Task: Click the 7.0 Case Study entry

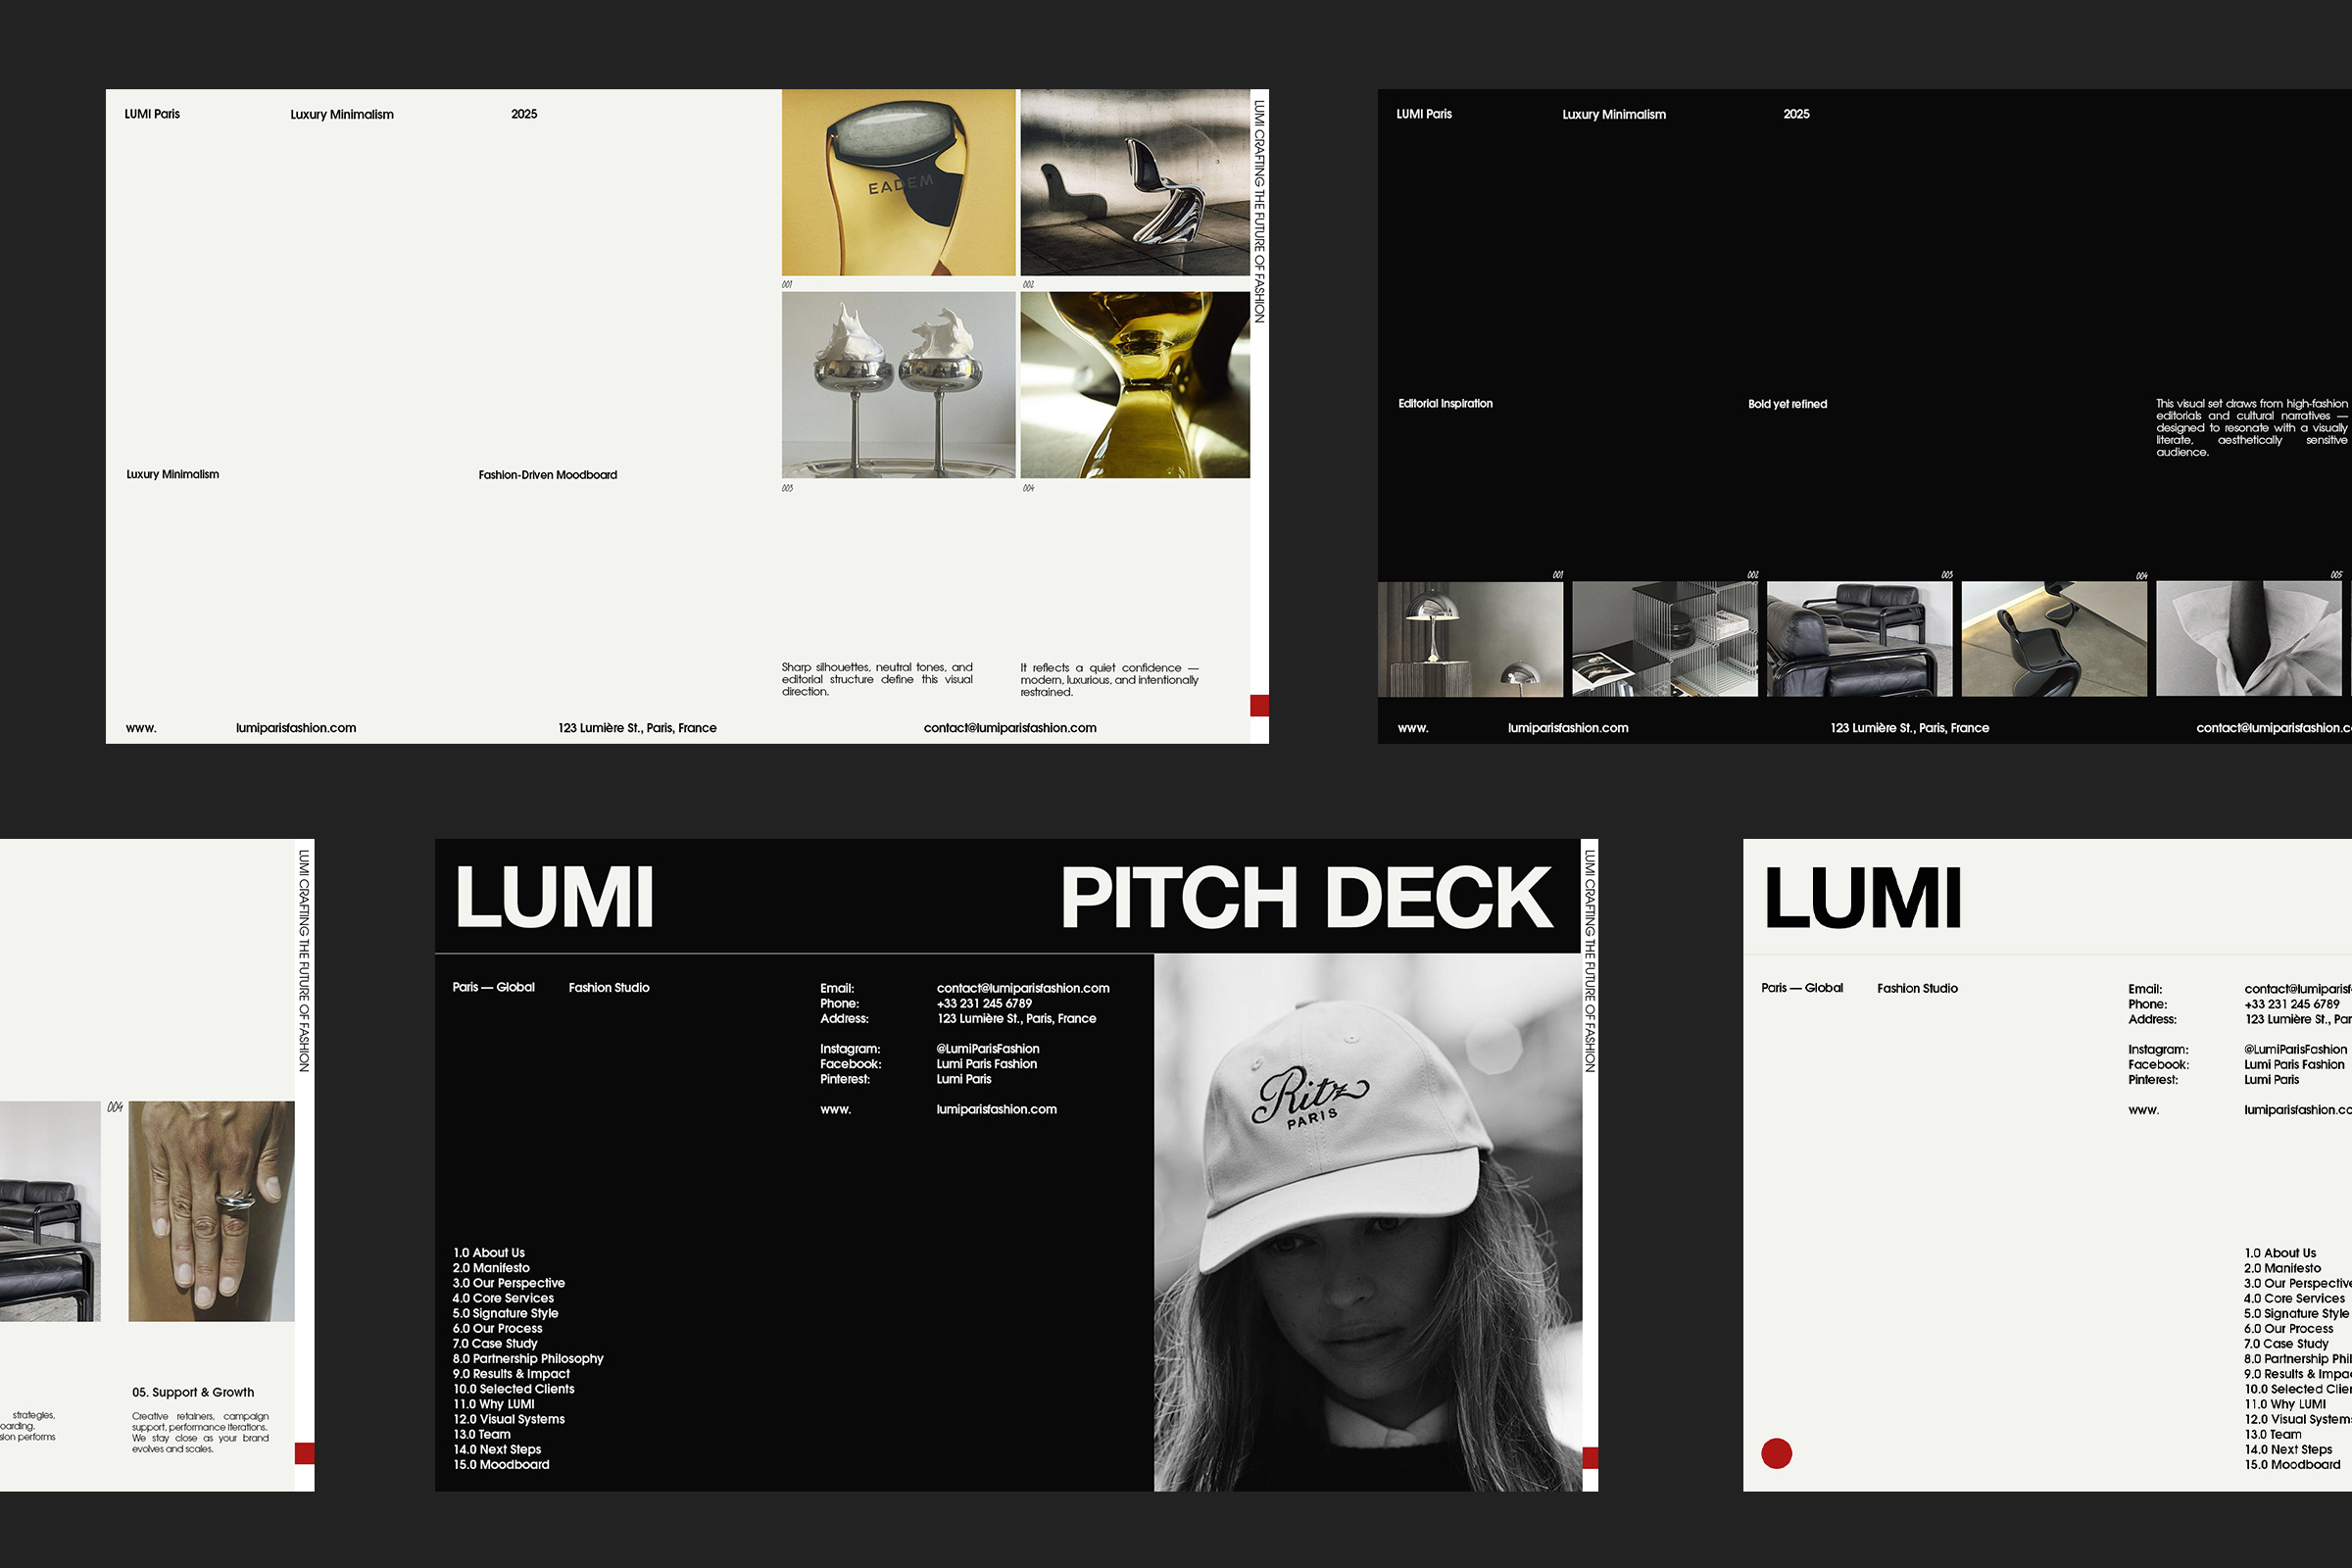Action: pos(495,1344)
